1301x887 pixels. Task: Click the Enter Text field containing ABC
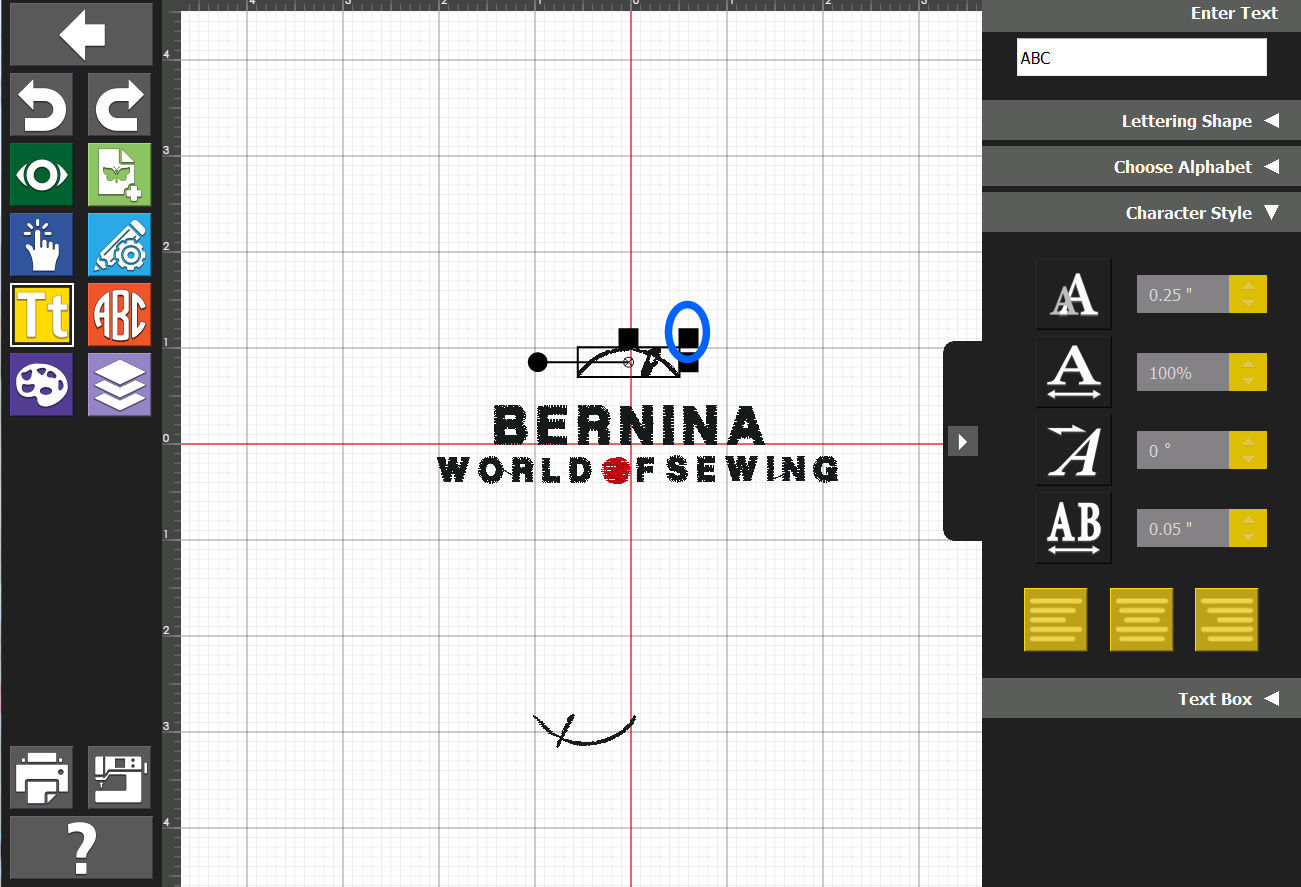[x=1141, y=58]
